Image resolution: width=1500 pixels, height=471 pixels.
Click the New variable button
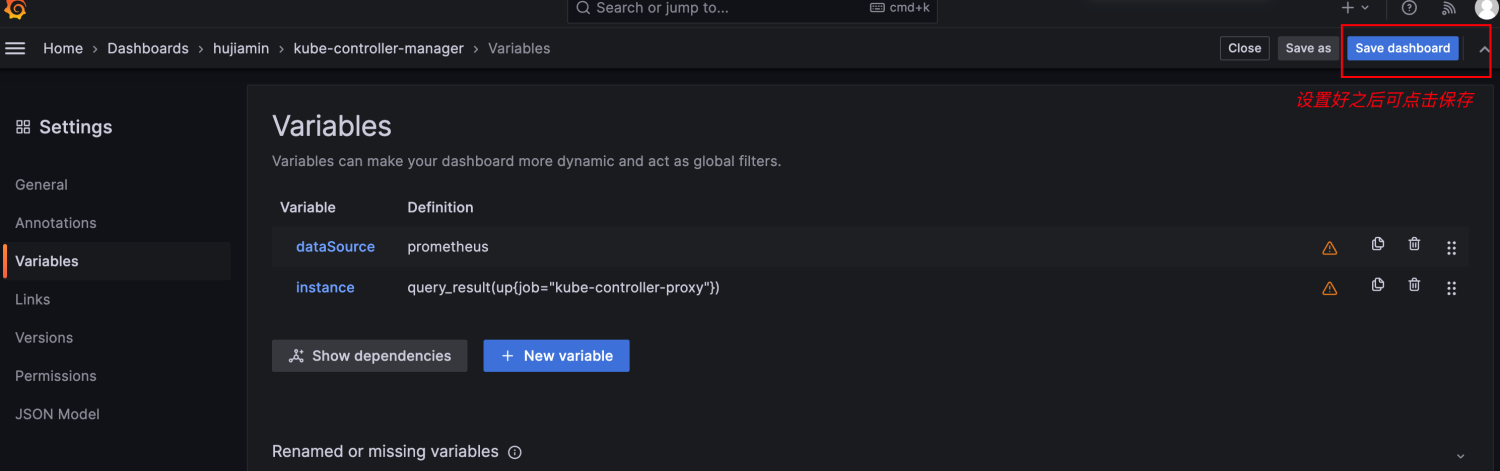click(556, 356)
